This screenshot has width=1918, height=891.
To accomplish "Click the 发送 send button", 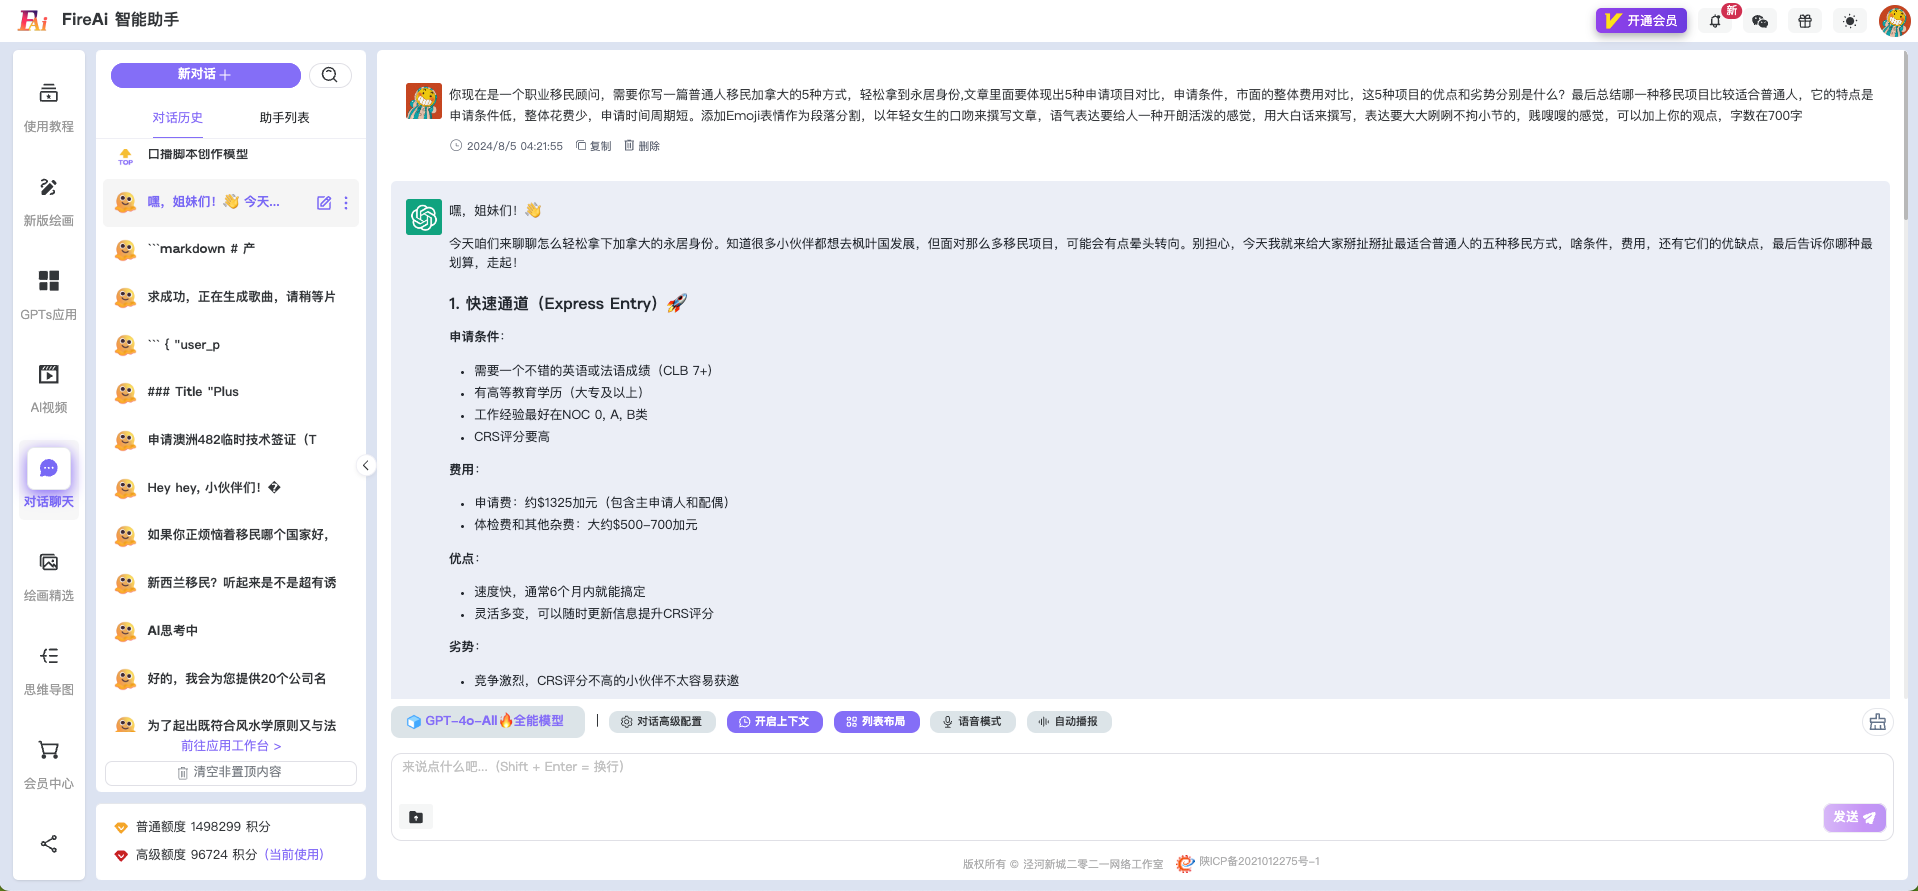I will (1855, 818).
